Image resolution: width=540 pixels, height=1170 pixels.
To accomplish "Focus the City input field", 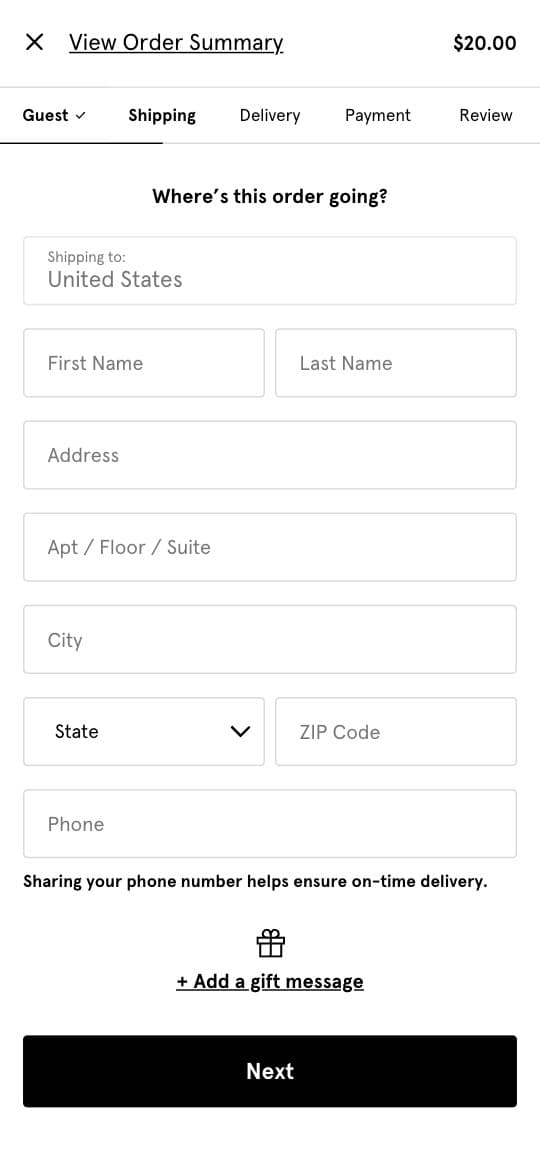I will coord(270,639).
